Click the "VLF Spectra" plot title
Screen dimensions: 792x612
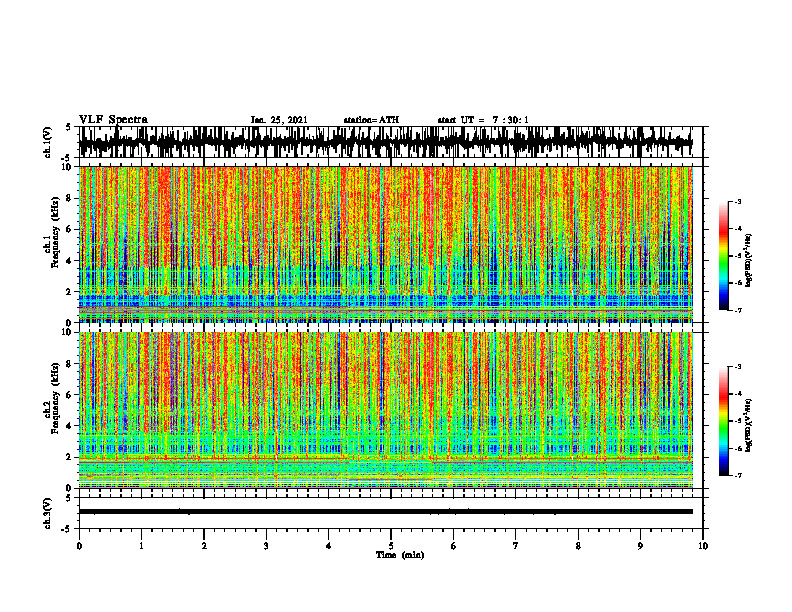click(x=113, y=120)
